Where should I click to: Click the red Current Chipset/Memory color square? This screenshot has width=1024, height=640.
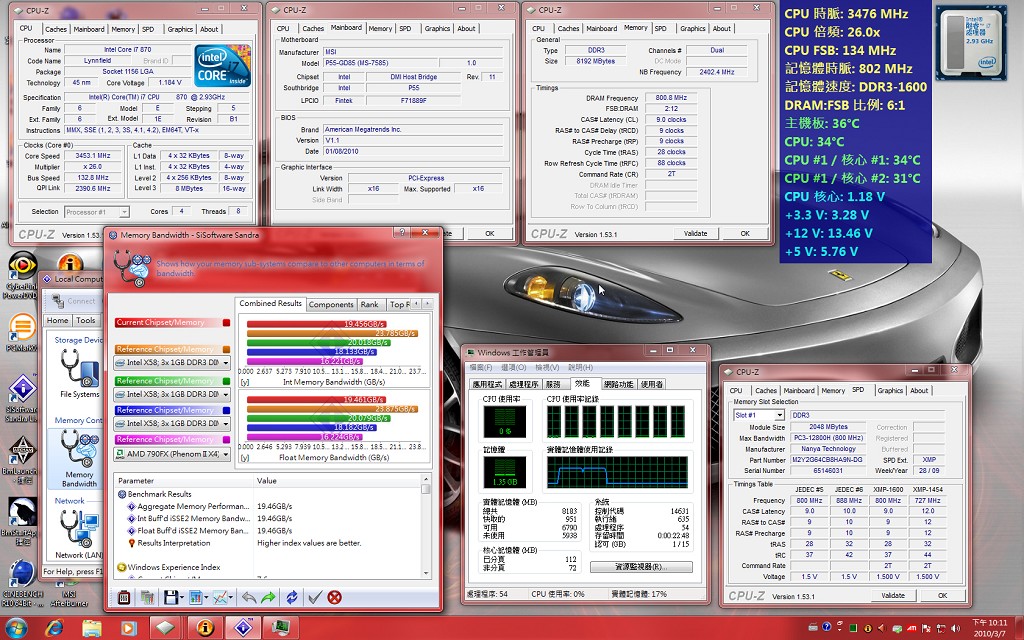226,323
